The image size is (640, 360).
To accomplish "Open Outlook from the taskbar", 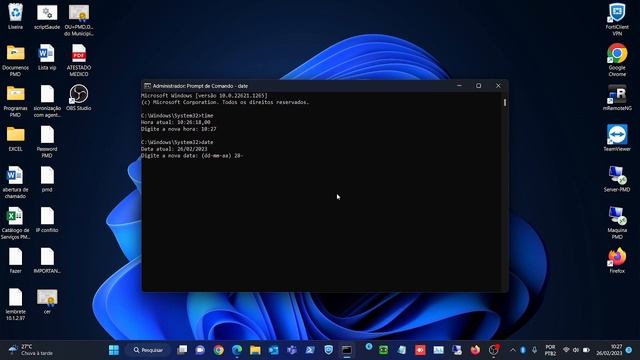I will [x=273, y=350].
